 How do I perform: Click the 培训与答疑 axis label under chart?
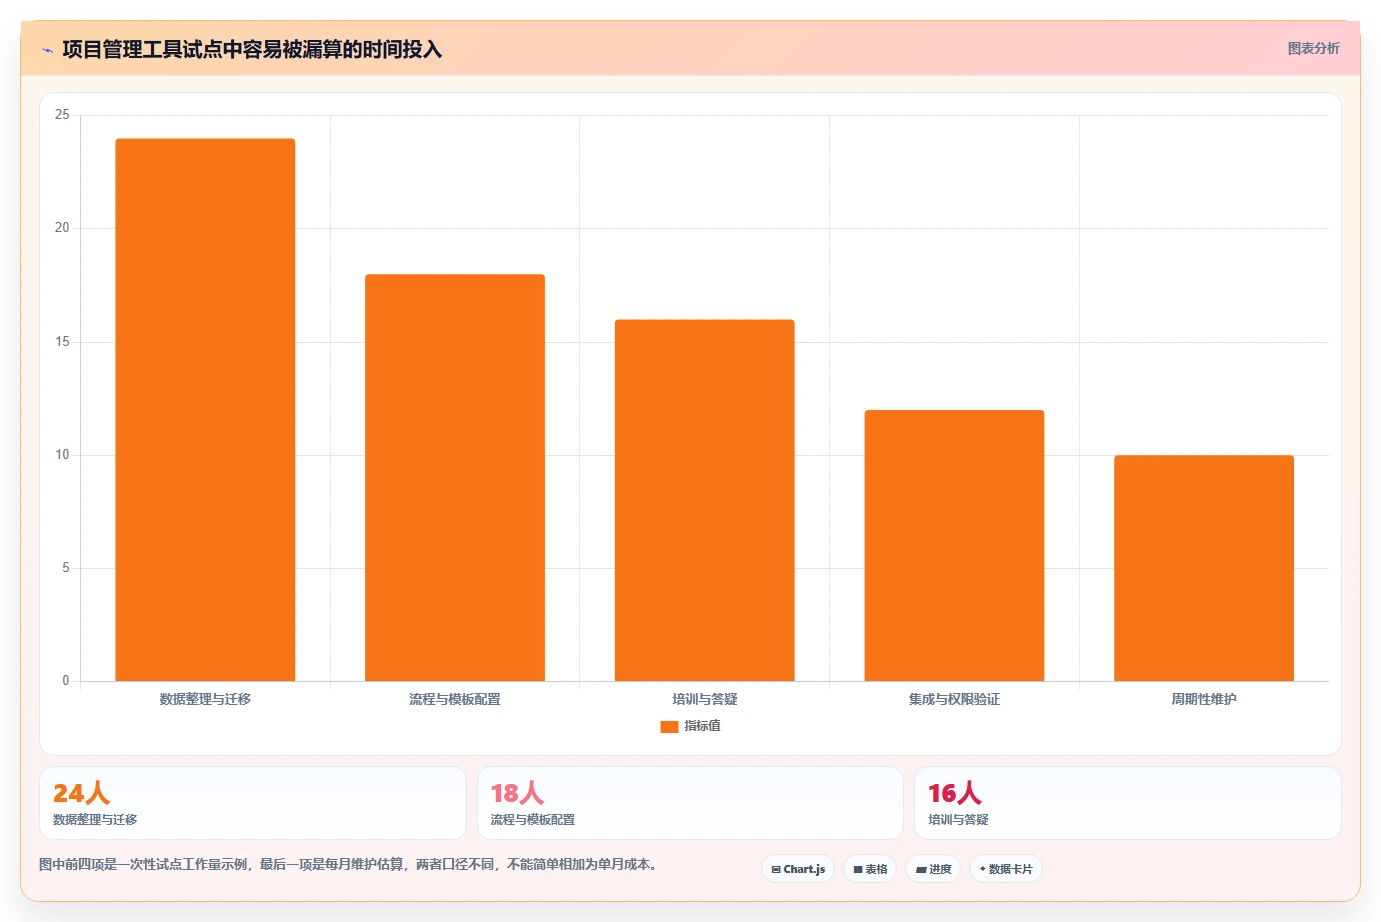pos(705,699)
